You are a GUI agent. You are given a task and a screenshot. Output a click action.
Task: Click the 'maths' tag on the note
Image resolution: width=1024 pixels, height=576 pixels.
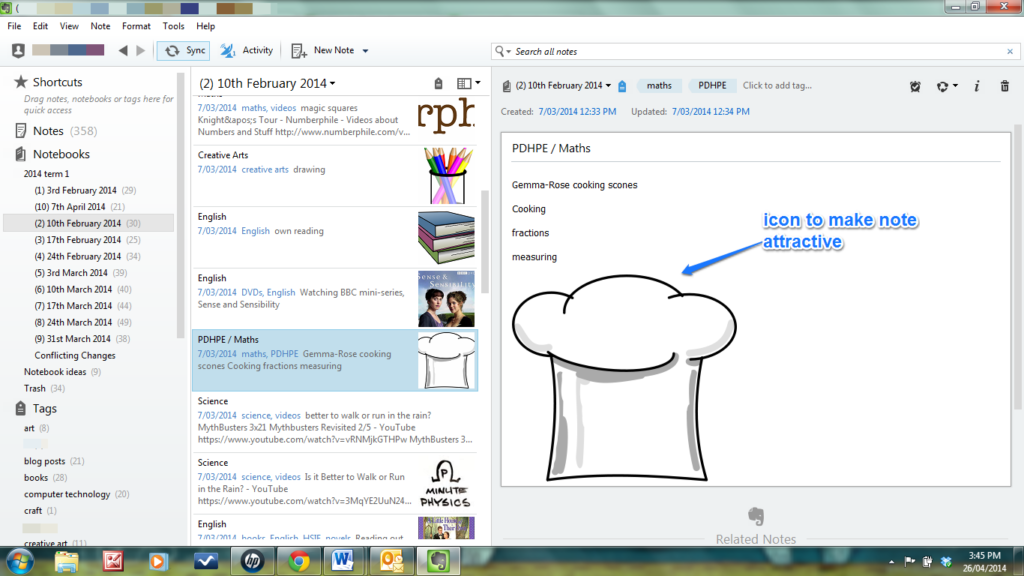(659, 86)
